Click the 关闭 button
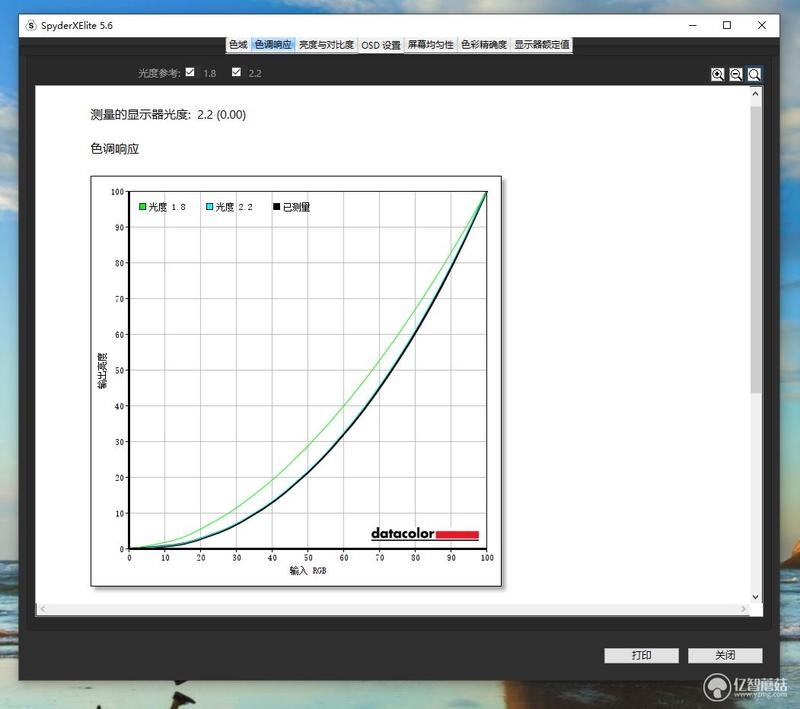Image resolution: width=800 pixels, height=709 pixels. pos(725,655)
